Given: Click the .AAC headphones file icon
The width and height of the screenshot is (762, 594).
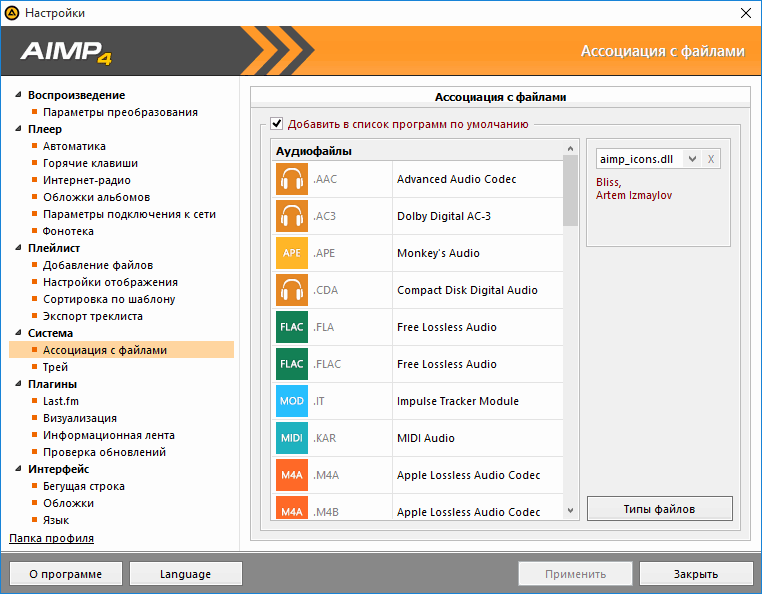Looking at the screenshot, I should (292, 179).
